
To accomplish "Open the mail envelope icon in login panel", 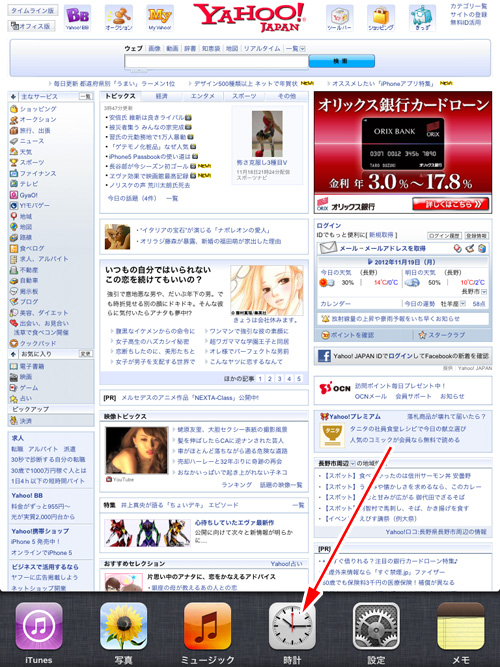I will click(328, 248).
